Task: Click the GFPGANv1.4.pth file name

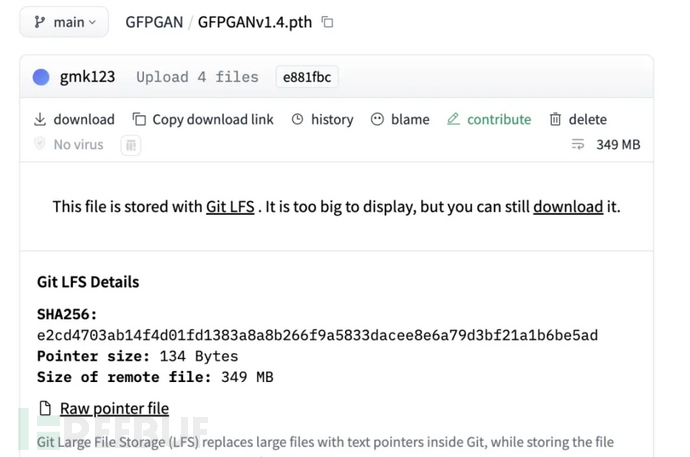Action: pos(254,22)
